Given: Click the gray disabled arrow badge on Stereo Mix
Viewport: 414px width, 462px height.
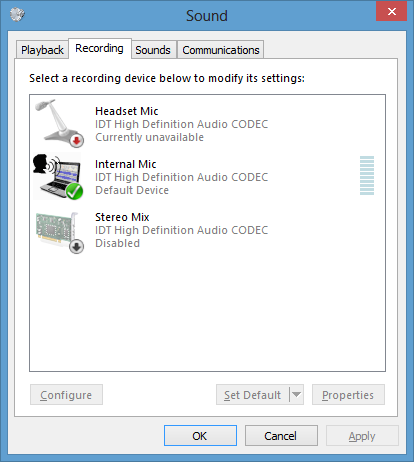Looking at the screenshot, I should (77, 247).
